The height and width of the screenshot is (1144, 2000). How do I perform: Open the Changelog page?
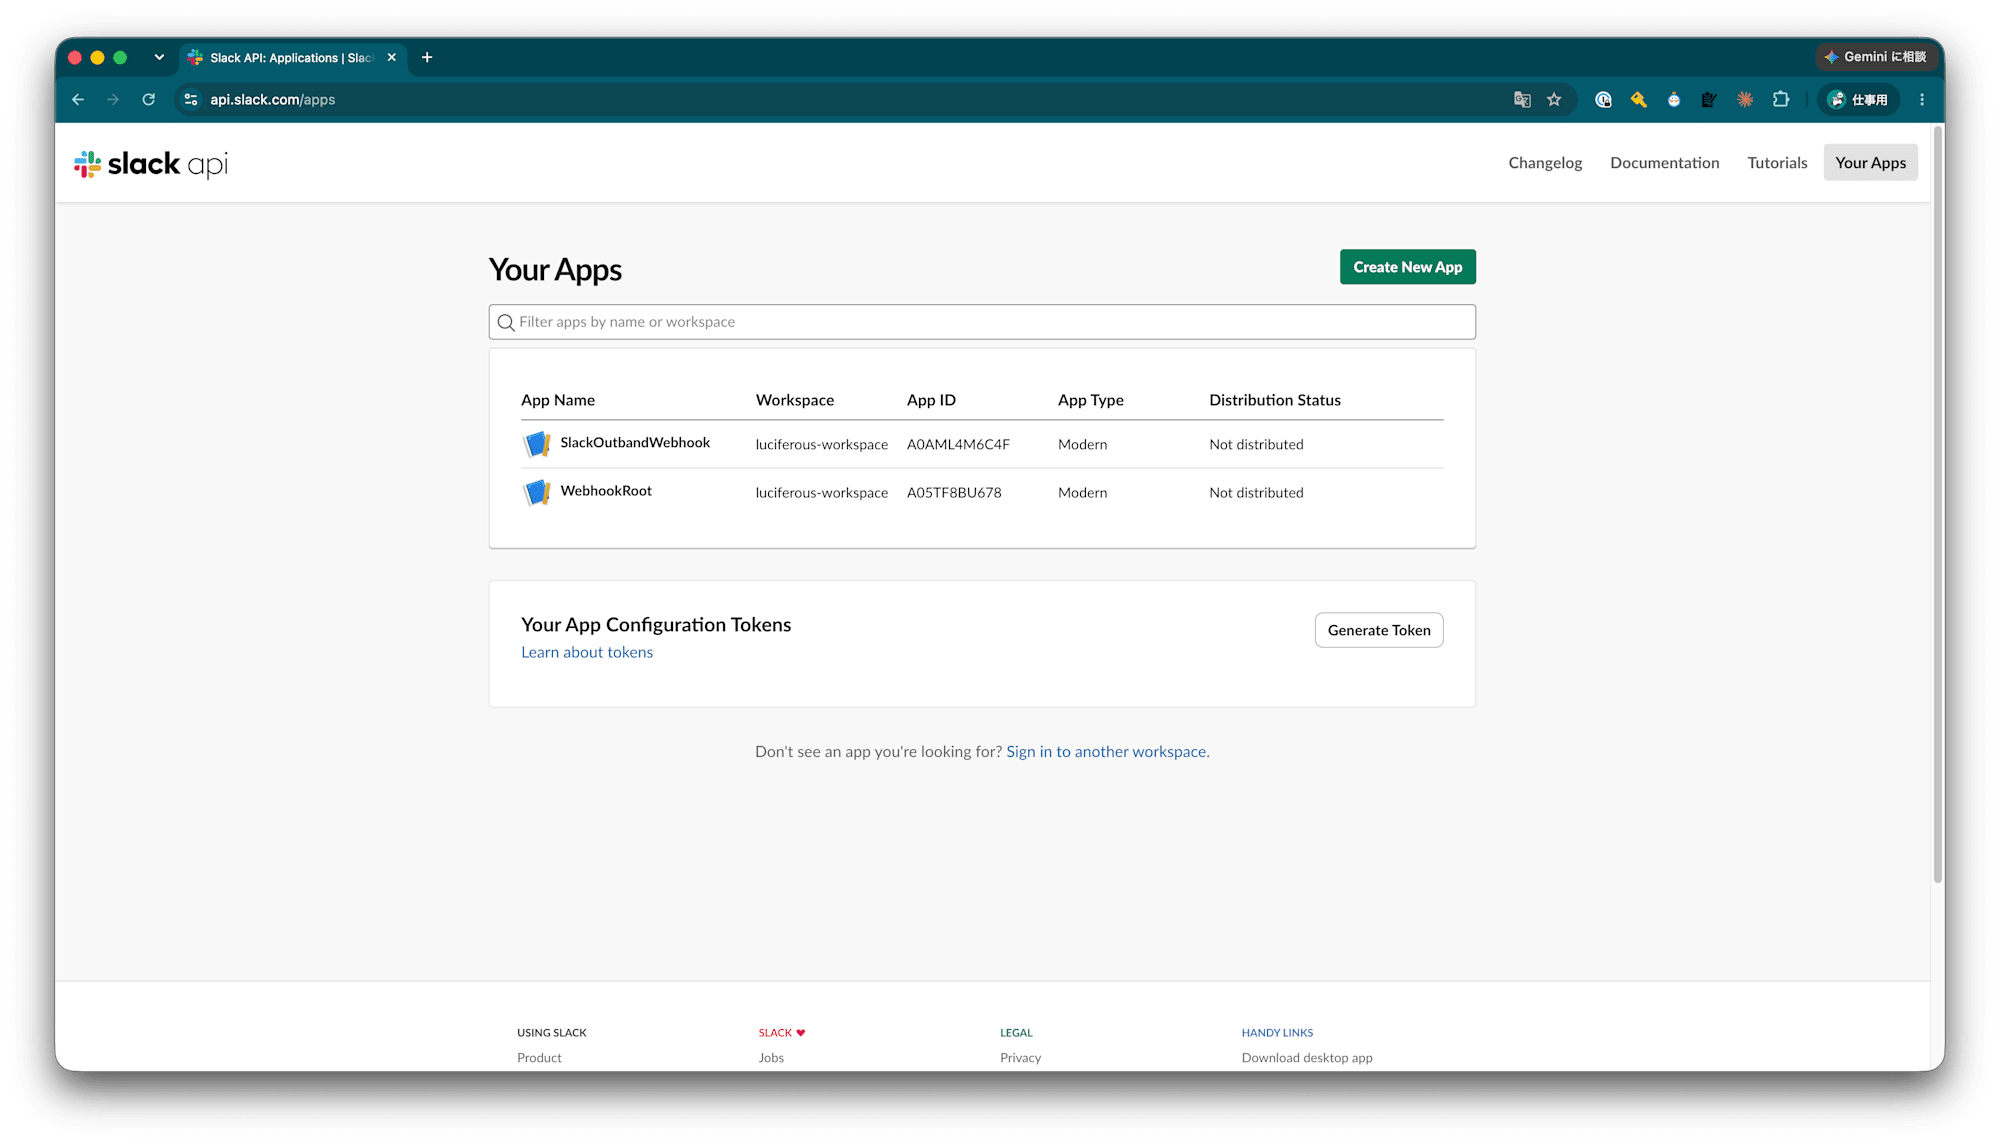[1545, 163]
